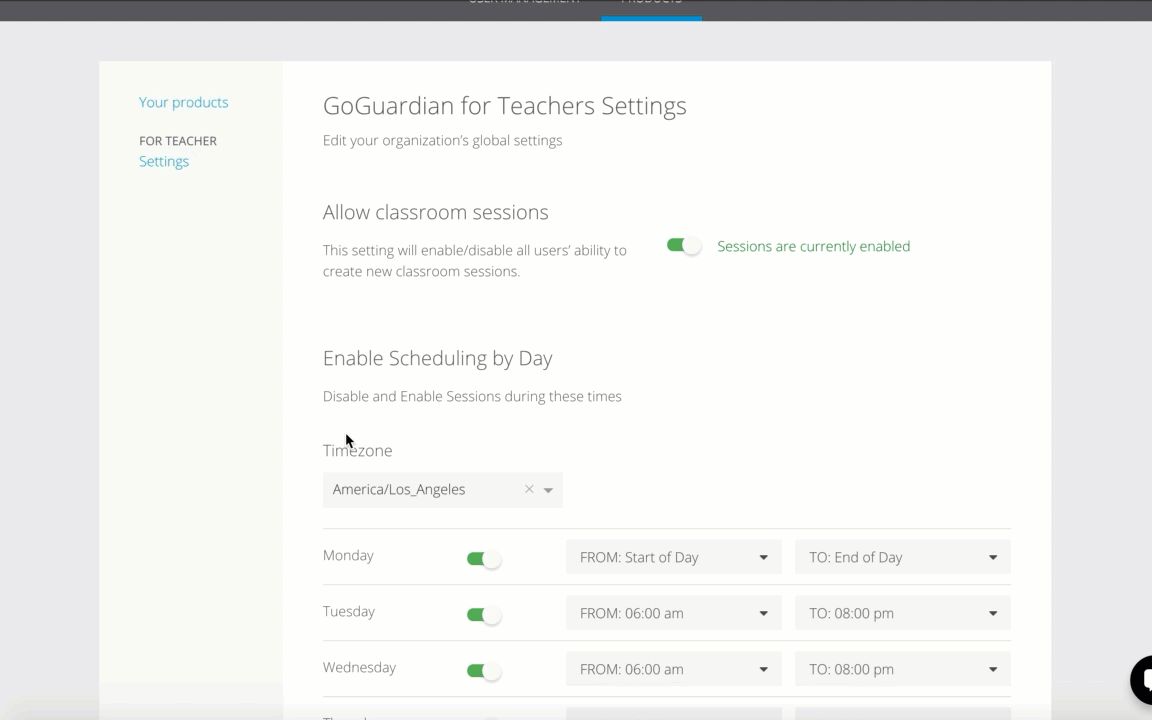Open Tuesday TO: 08:00 pm dropdown

(902, 613)
